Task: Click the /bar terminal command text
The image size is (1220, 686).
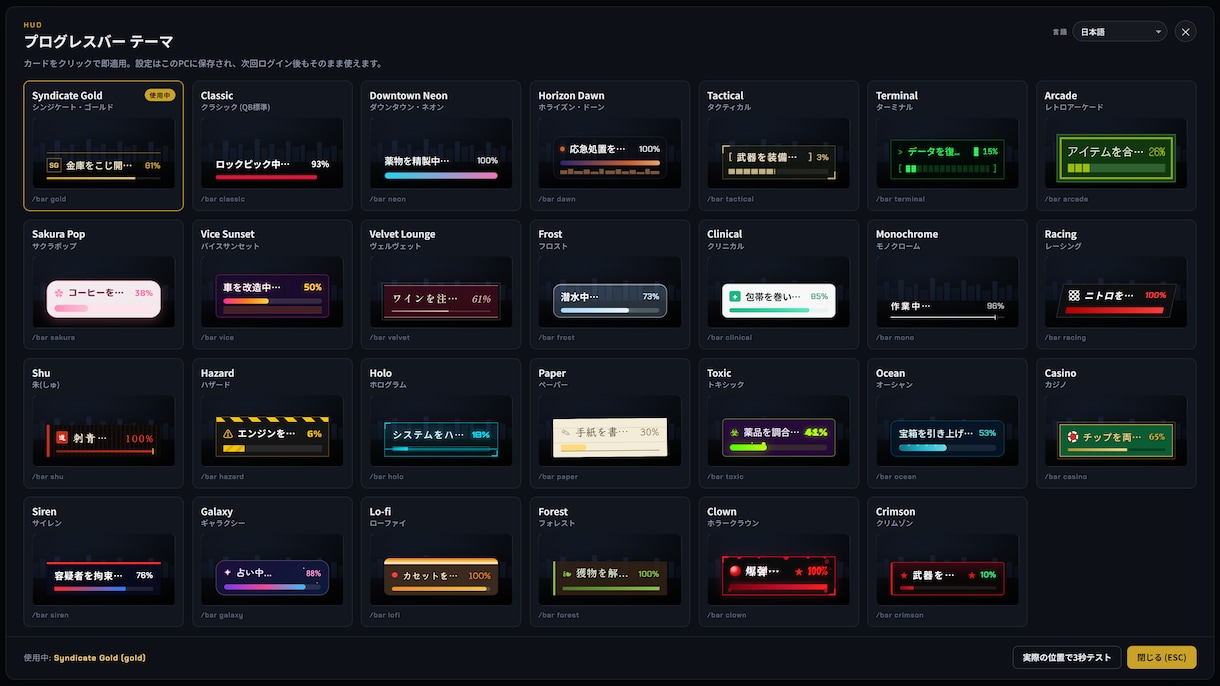Action: tap(900, 199)
